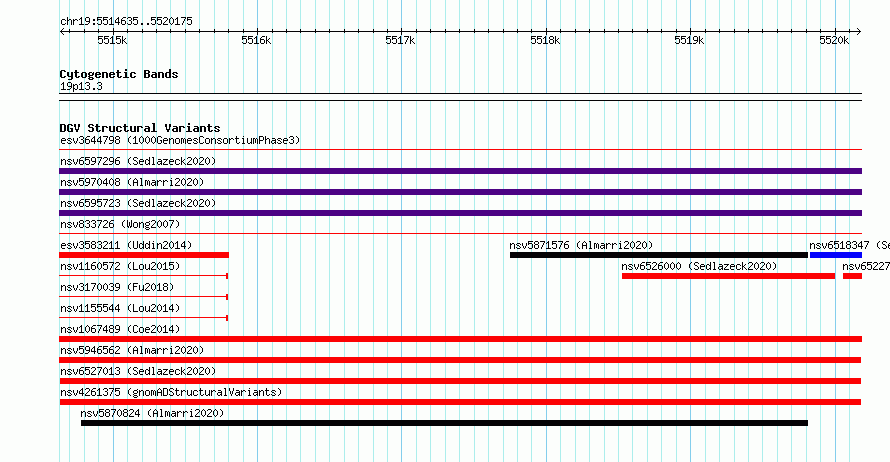The height and width of the screenshot is (462, 890).
Task: Open the nsv3170039 (Fu2018) label
Action: (x=117, y=287)
